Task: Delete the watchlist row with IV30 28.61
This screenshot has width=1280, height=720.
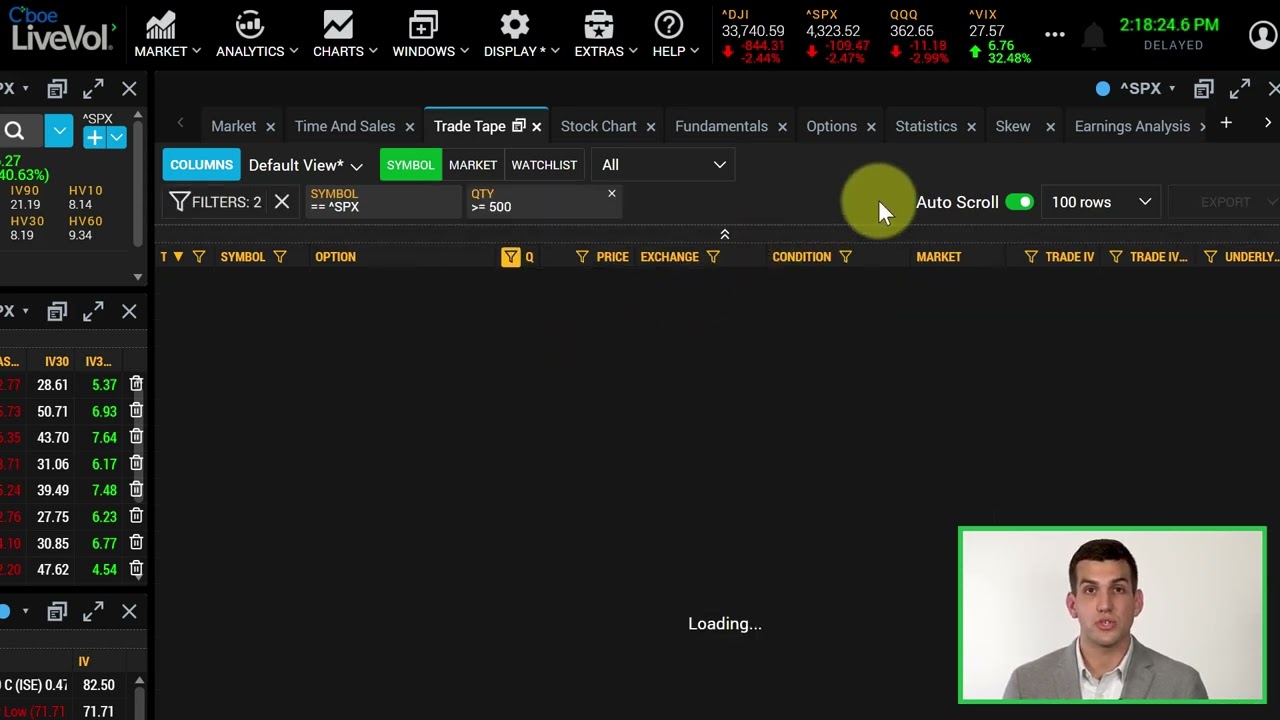Action: click(136, 384)
